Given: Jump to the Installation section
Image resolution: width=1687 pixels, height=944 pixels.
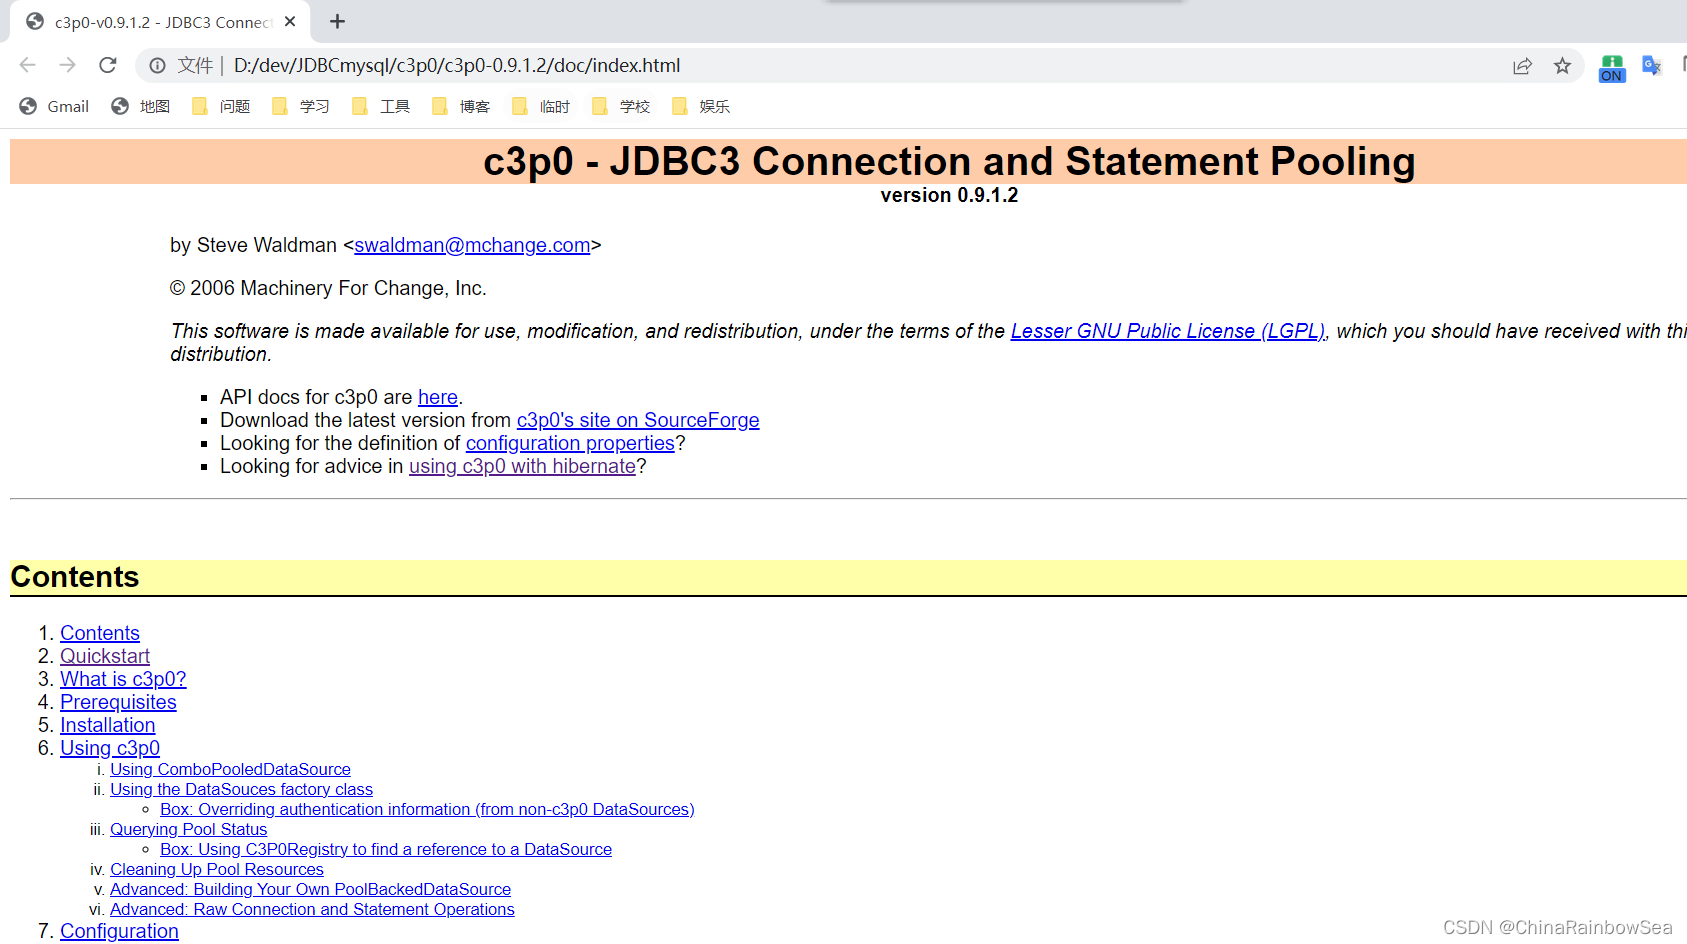Looking at the screenshot, I should pyautogui.click(x=108, y=725).
